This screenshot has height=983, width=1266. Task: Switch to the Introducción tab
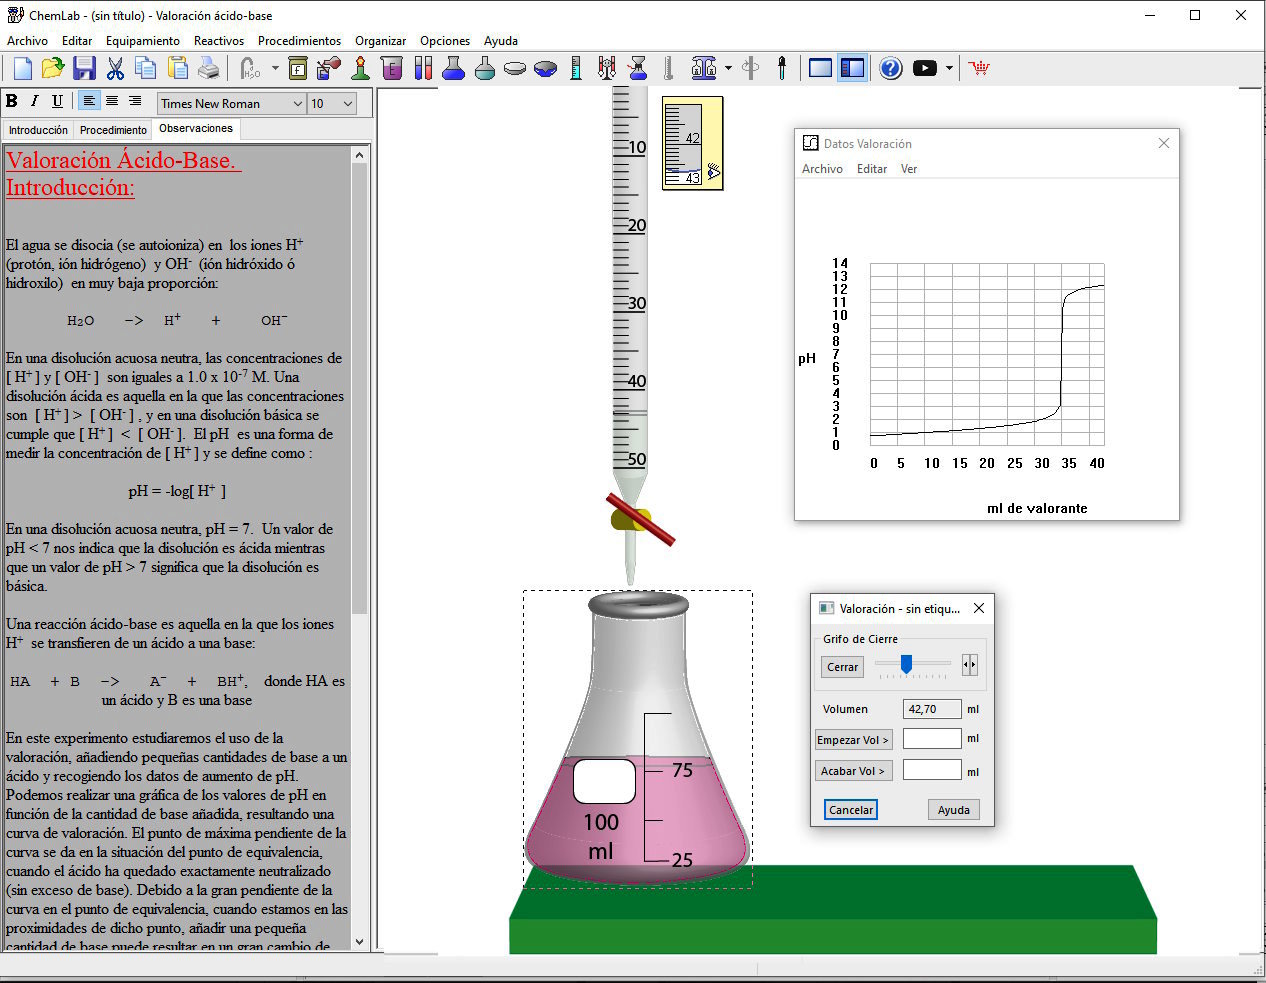coord(38,130)
